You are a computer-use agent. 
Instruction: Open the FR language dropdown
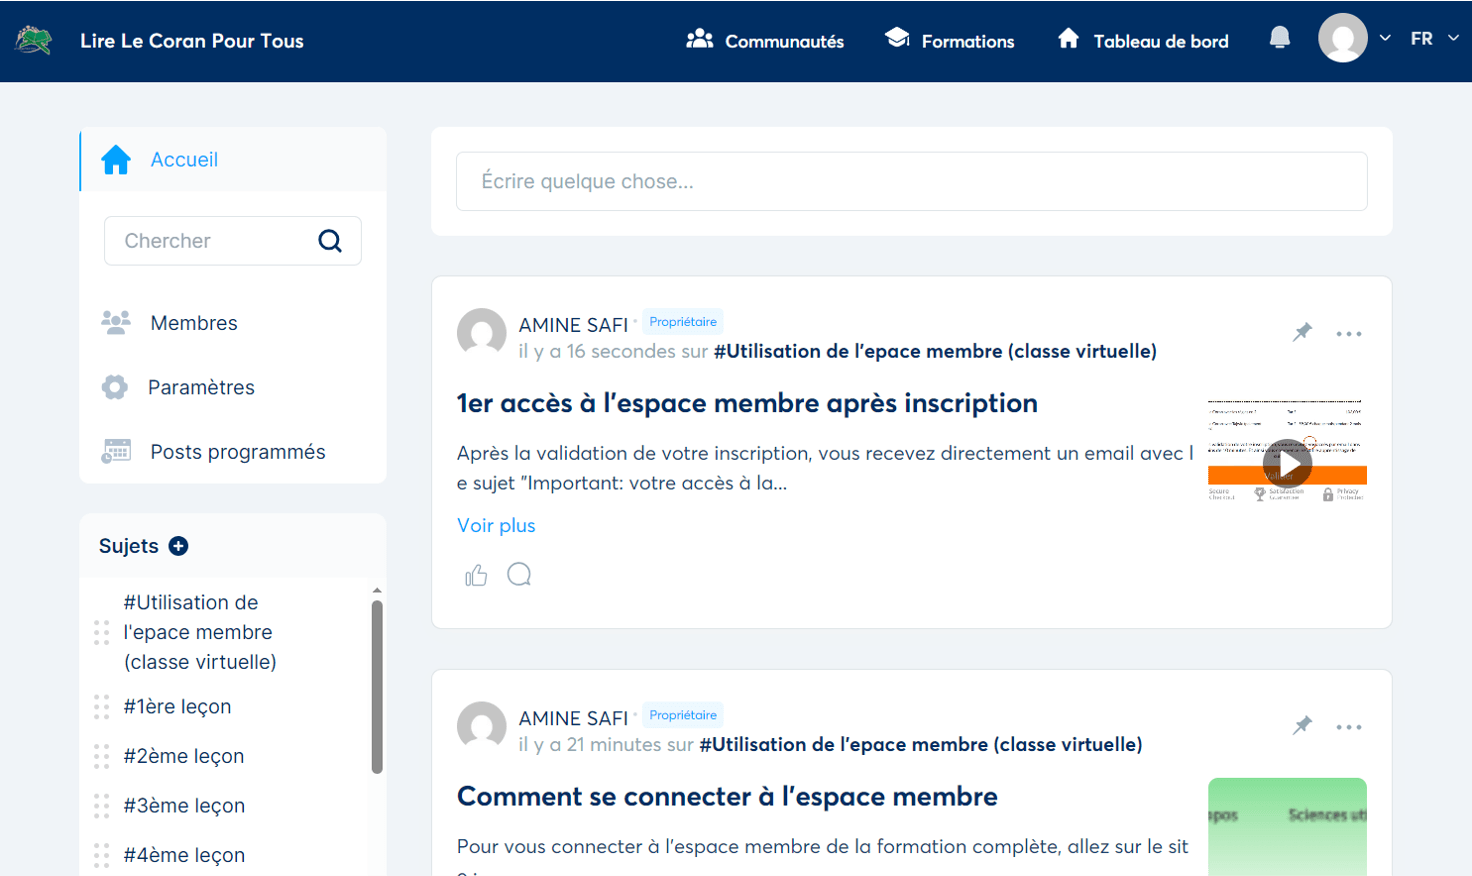[1434, 39]
